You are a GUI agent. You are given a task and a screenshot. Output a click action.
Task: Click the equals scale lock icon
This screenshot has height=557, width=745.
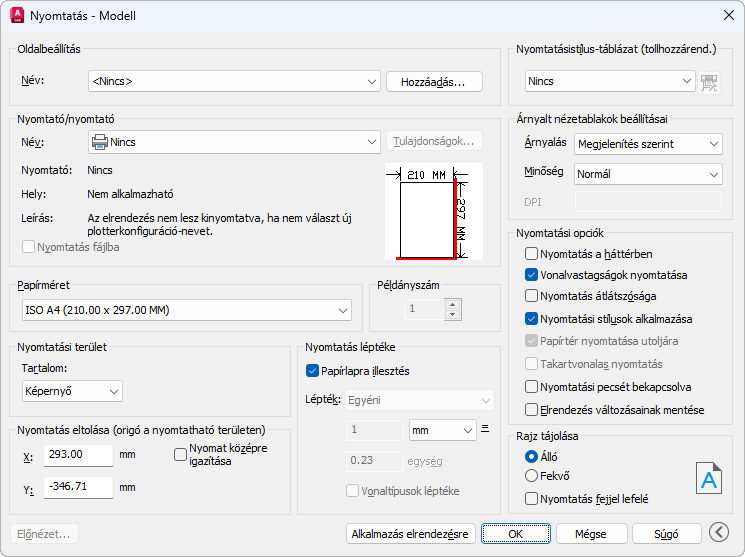coord(485,429)
